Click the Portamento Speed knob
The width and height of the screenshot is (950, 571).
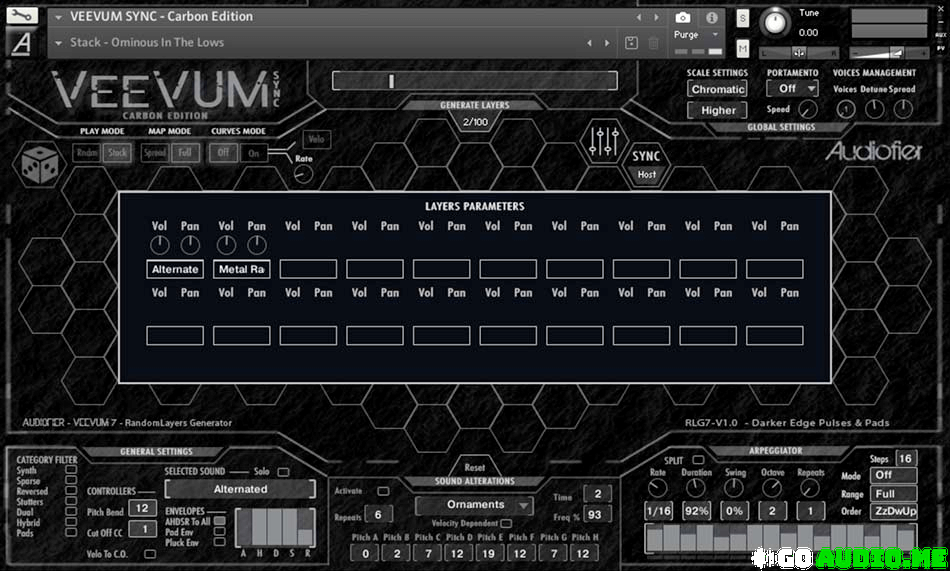(x=808, y=110)
